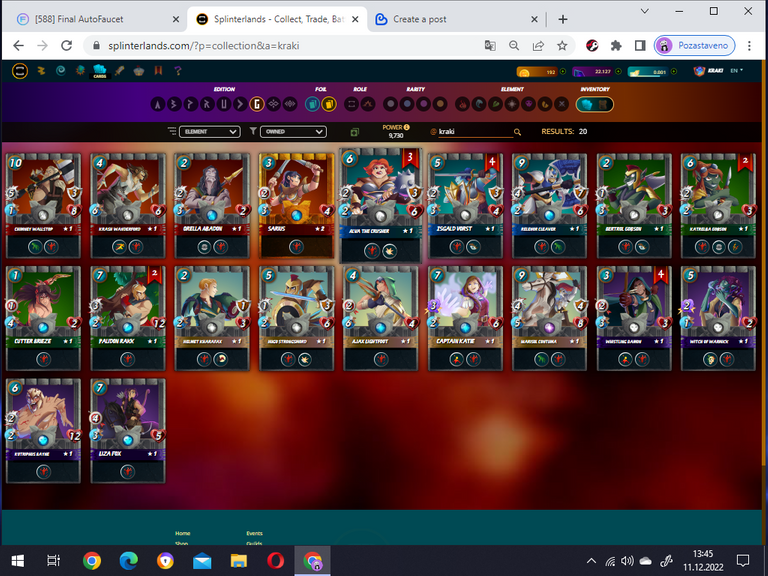Open the Alva the Crusher card

[381, 206]
